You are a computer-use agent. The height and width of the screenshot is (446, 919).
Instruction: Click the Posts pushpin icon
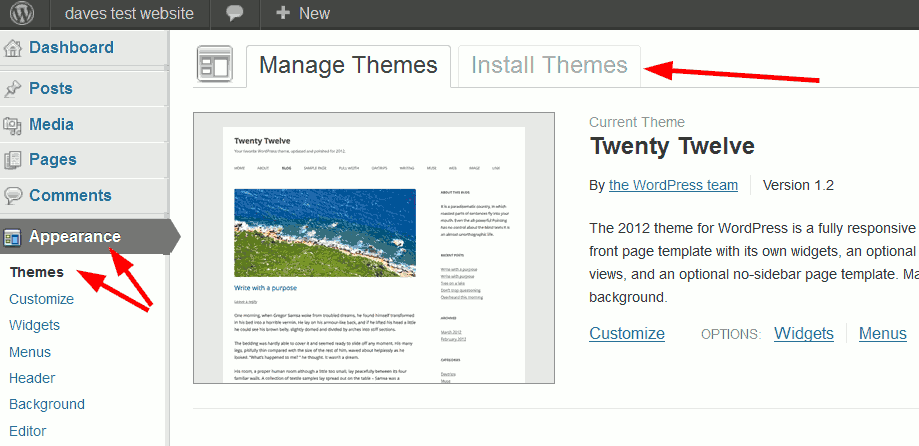(13, 89)
